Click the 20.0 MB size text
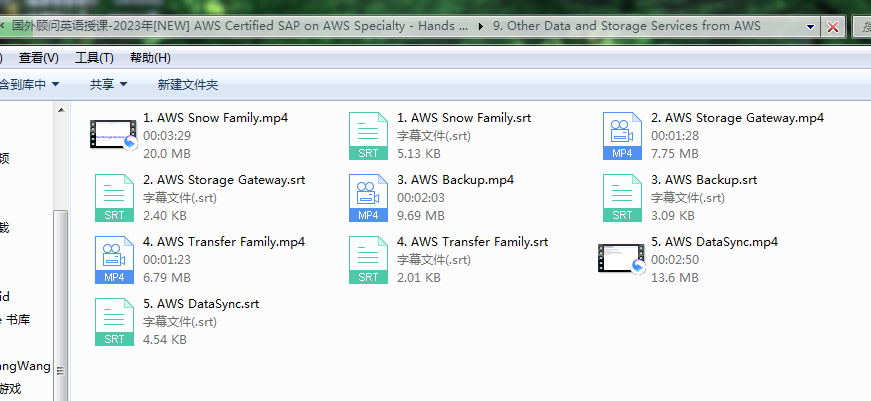871x401 pixels. [x=167, y=153]
